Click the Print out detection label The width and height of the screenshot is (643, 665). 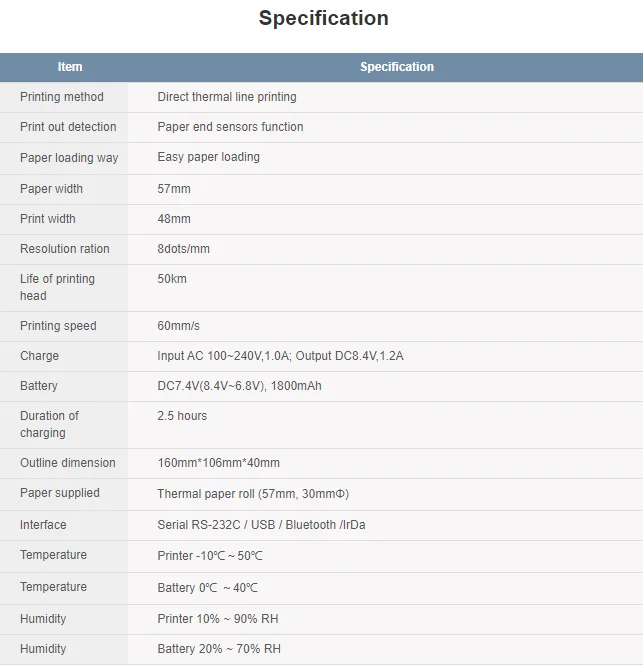click(68, 127)
